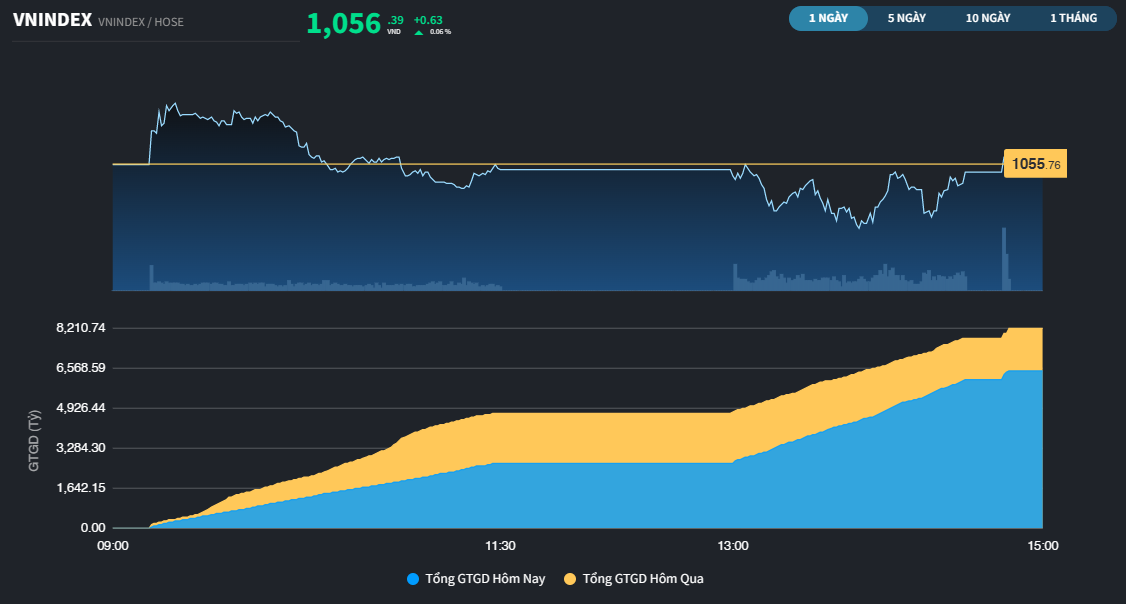
Task: Click the 09:00 time axis label
Action: [113, 546]
